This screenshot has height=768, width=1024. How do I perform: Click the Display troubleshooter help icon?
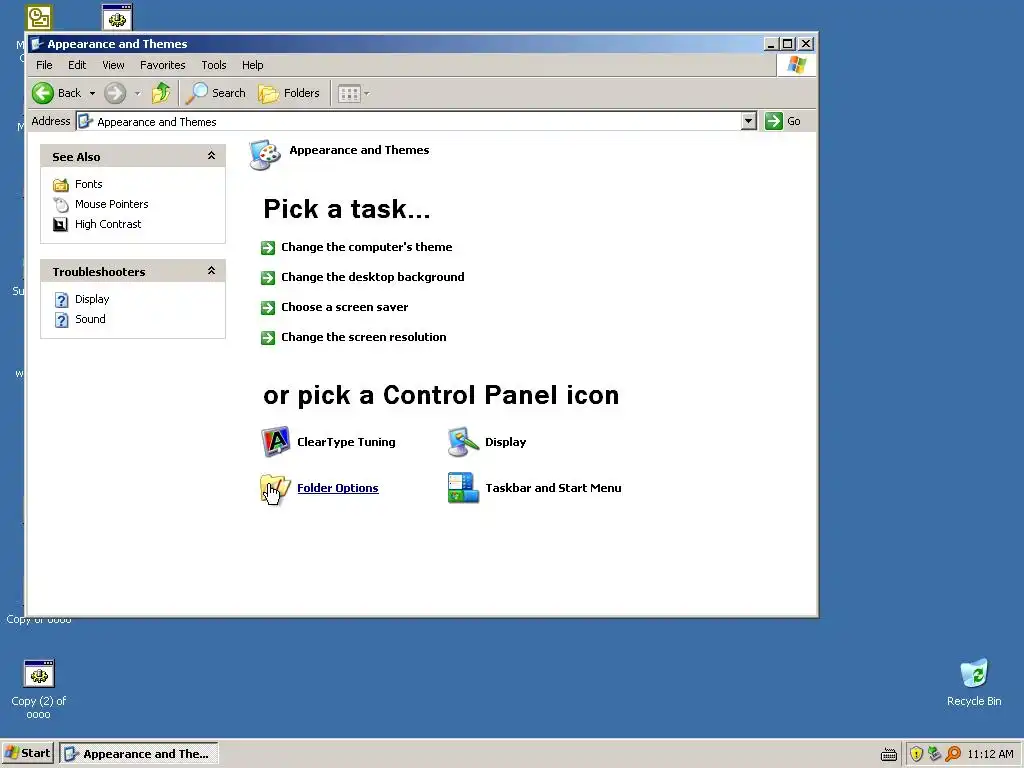61,300
